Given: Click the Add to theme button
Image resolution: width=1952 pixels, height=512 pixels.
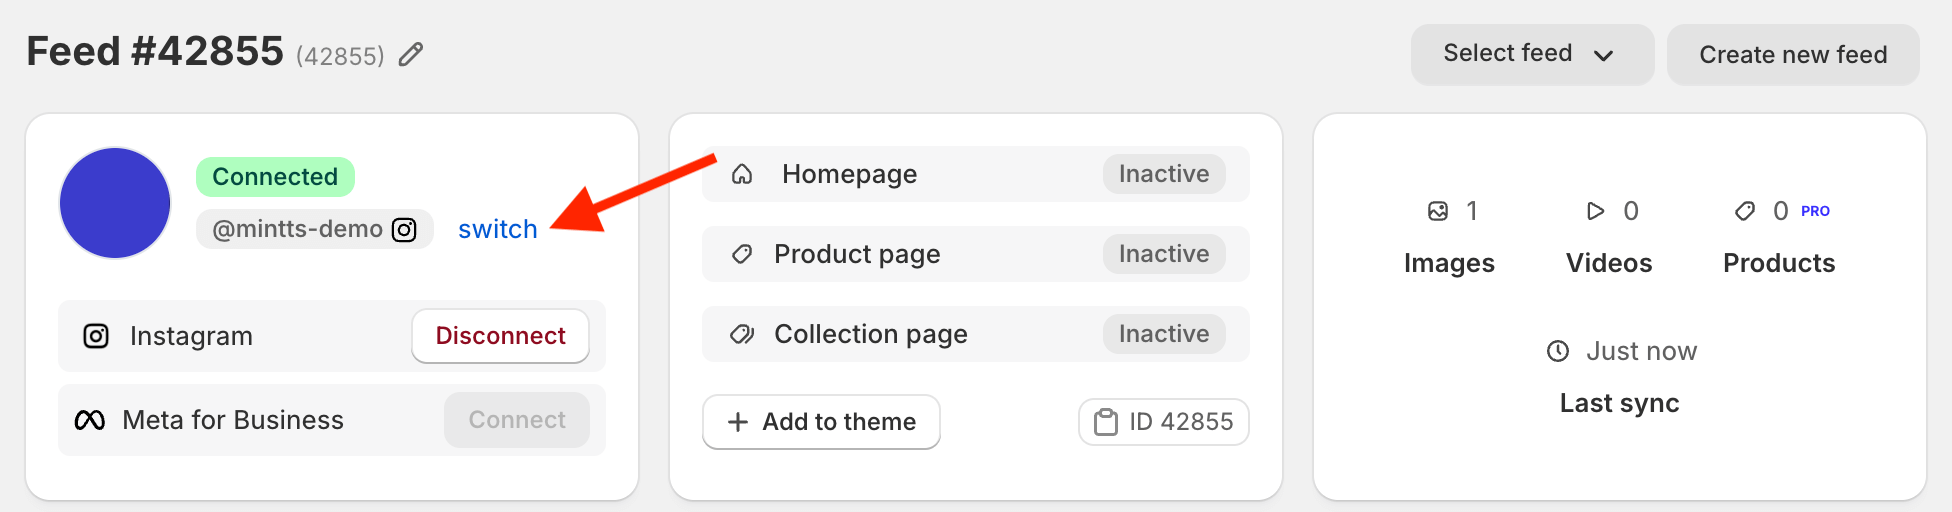Looking at the screenshot, I should 821,422.
